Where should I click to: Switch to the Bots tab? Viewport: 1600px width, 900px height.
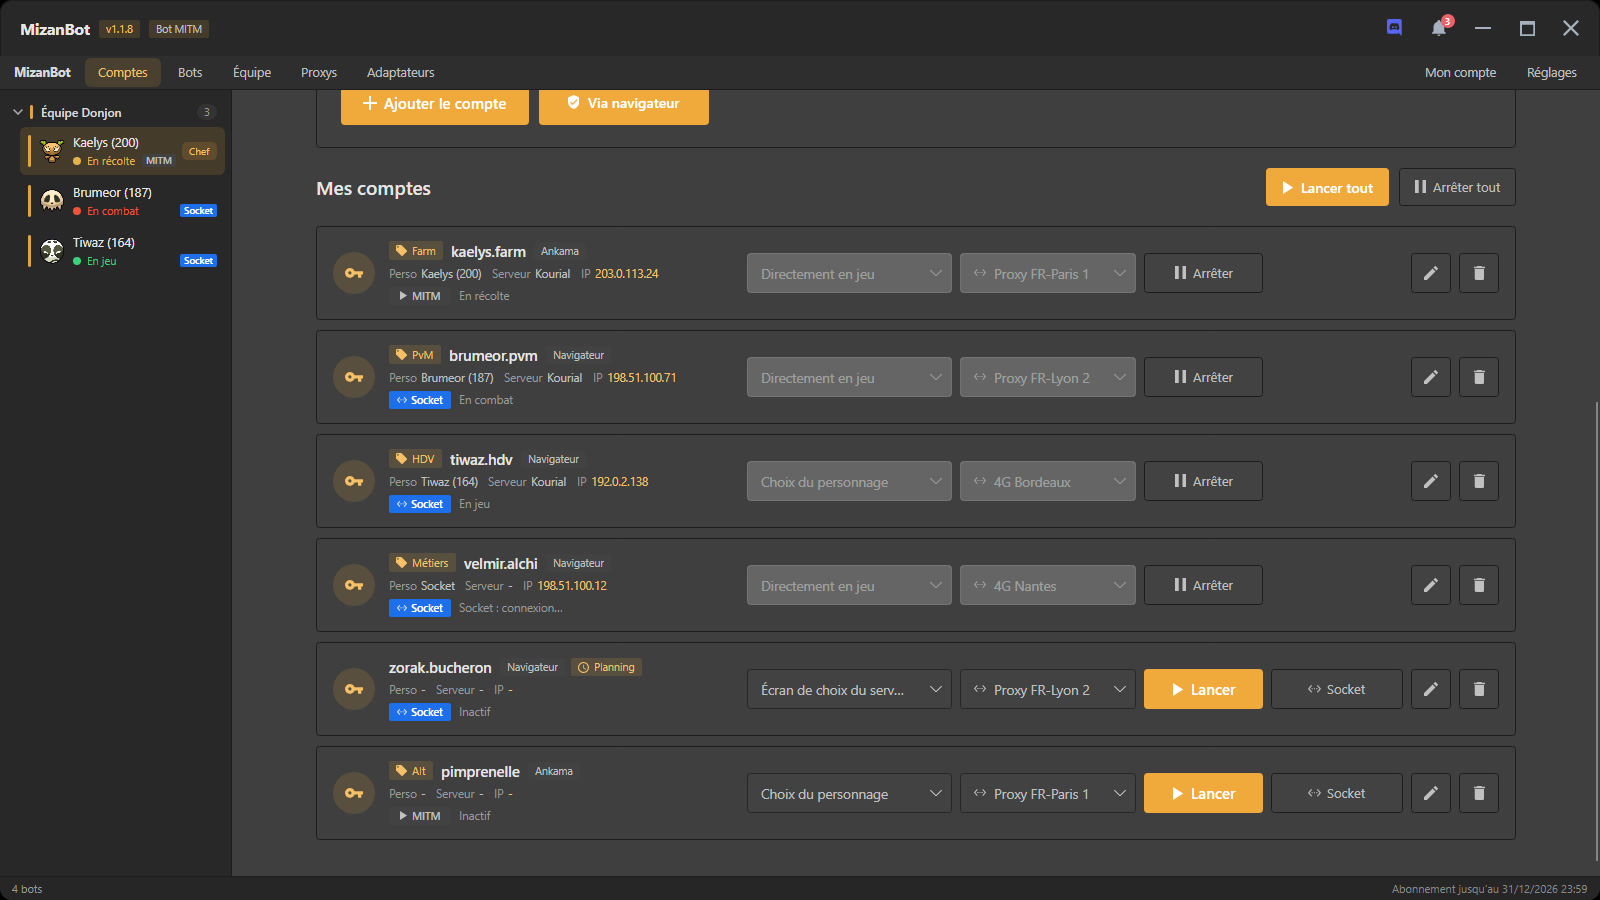click(190, 72)
